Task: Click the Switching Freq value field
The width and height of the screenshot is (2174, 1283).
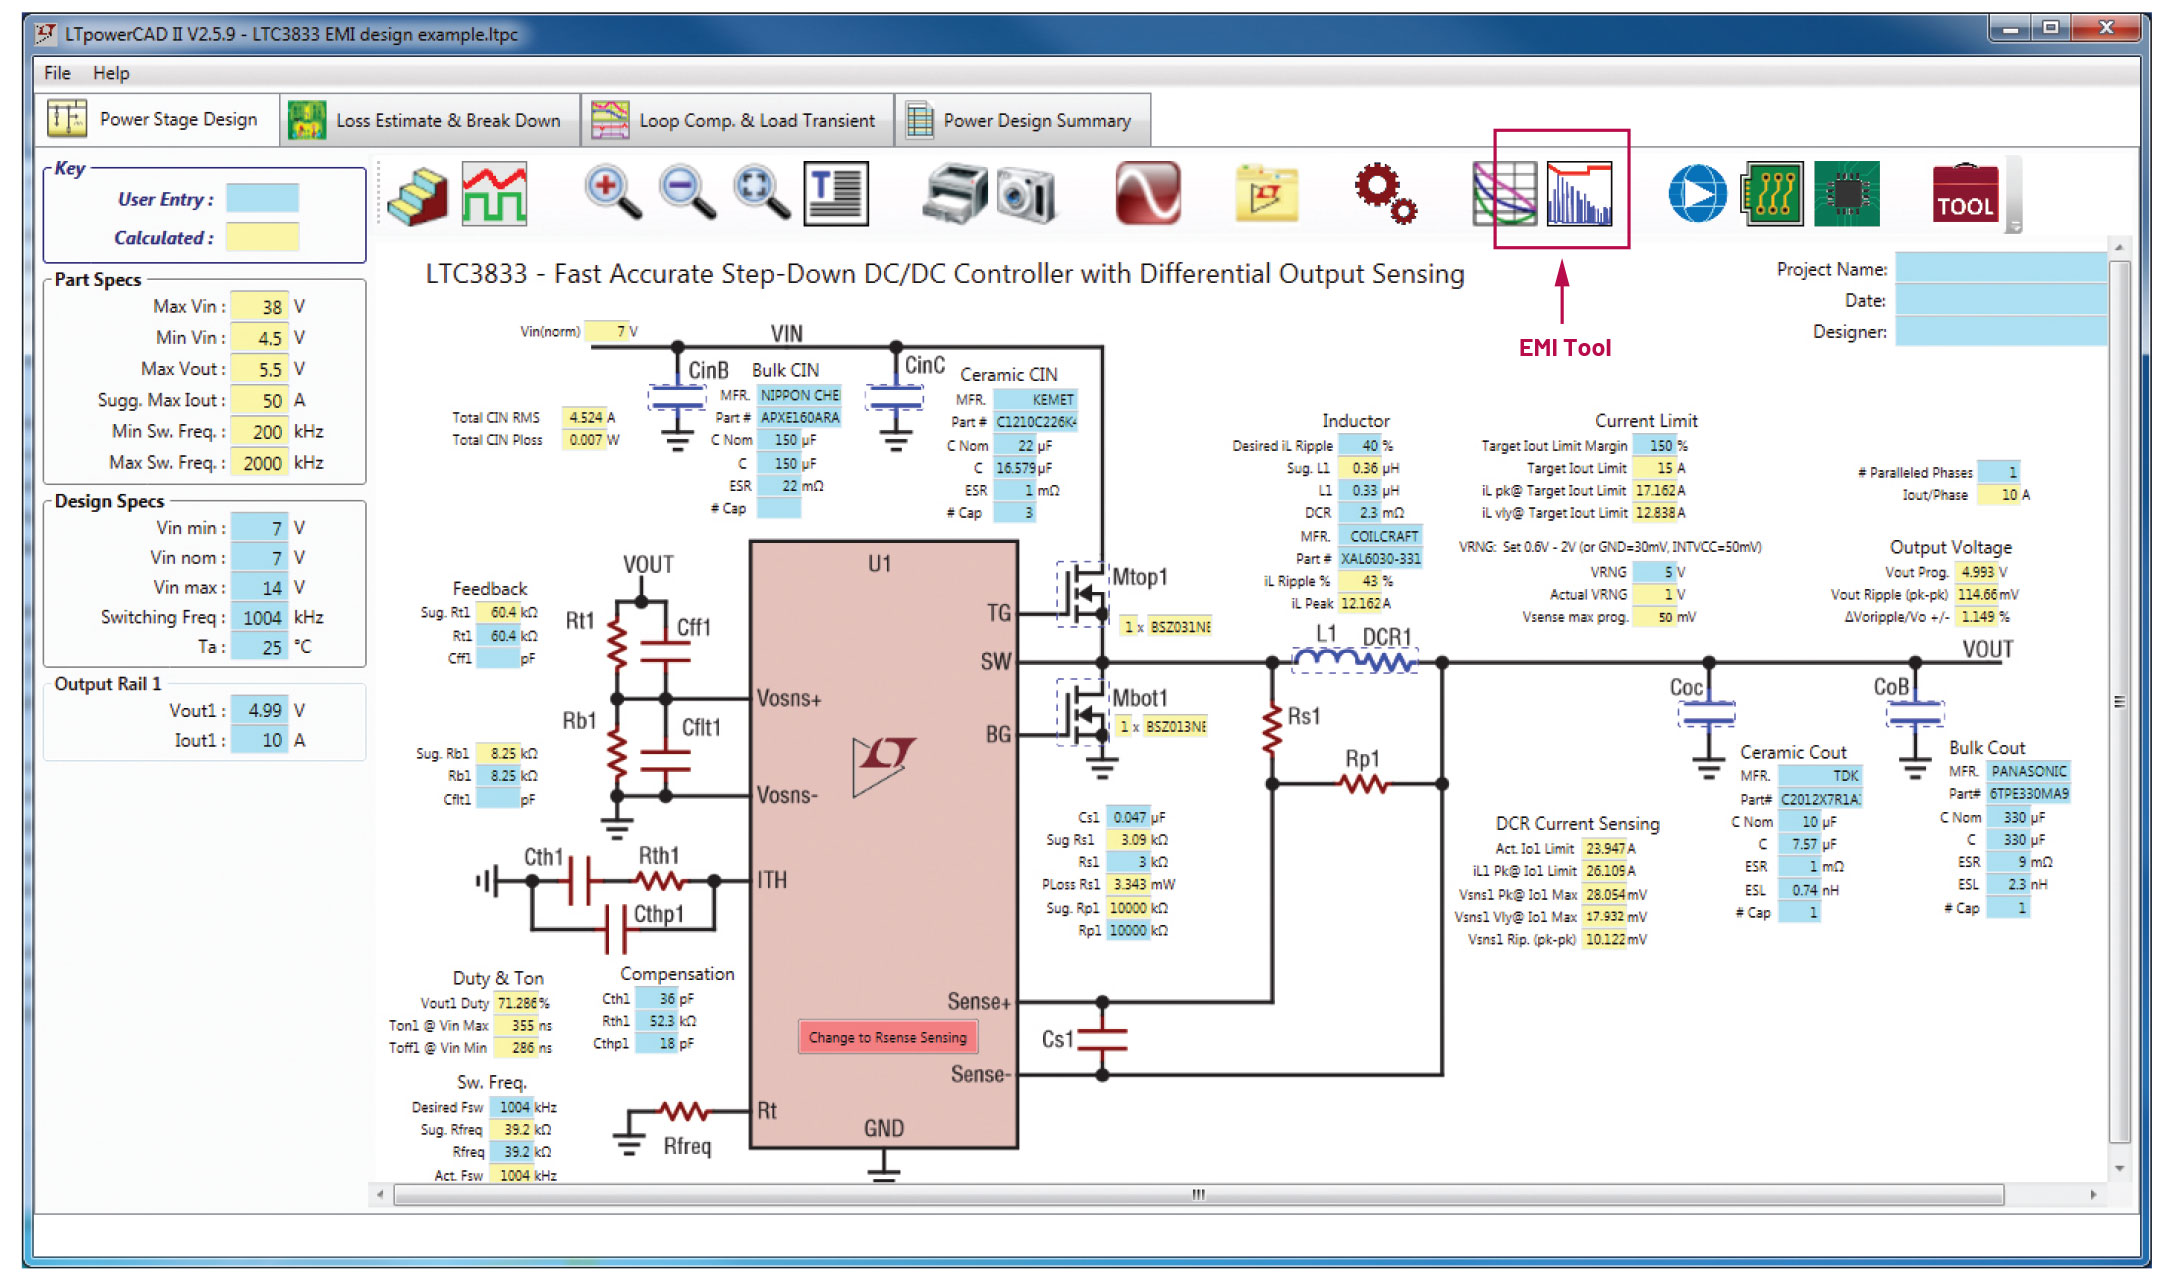Action: click(x=260, y=617)
